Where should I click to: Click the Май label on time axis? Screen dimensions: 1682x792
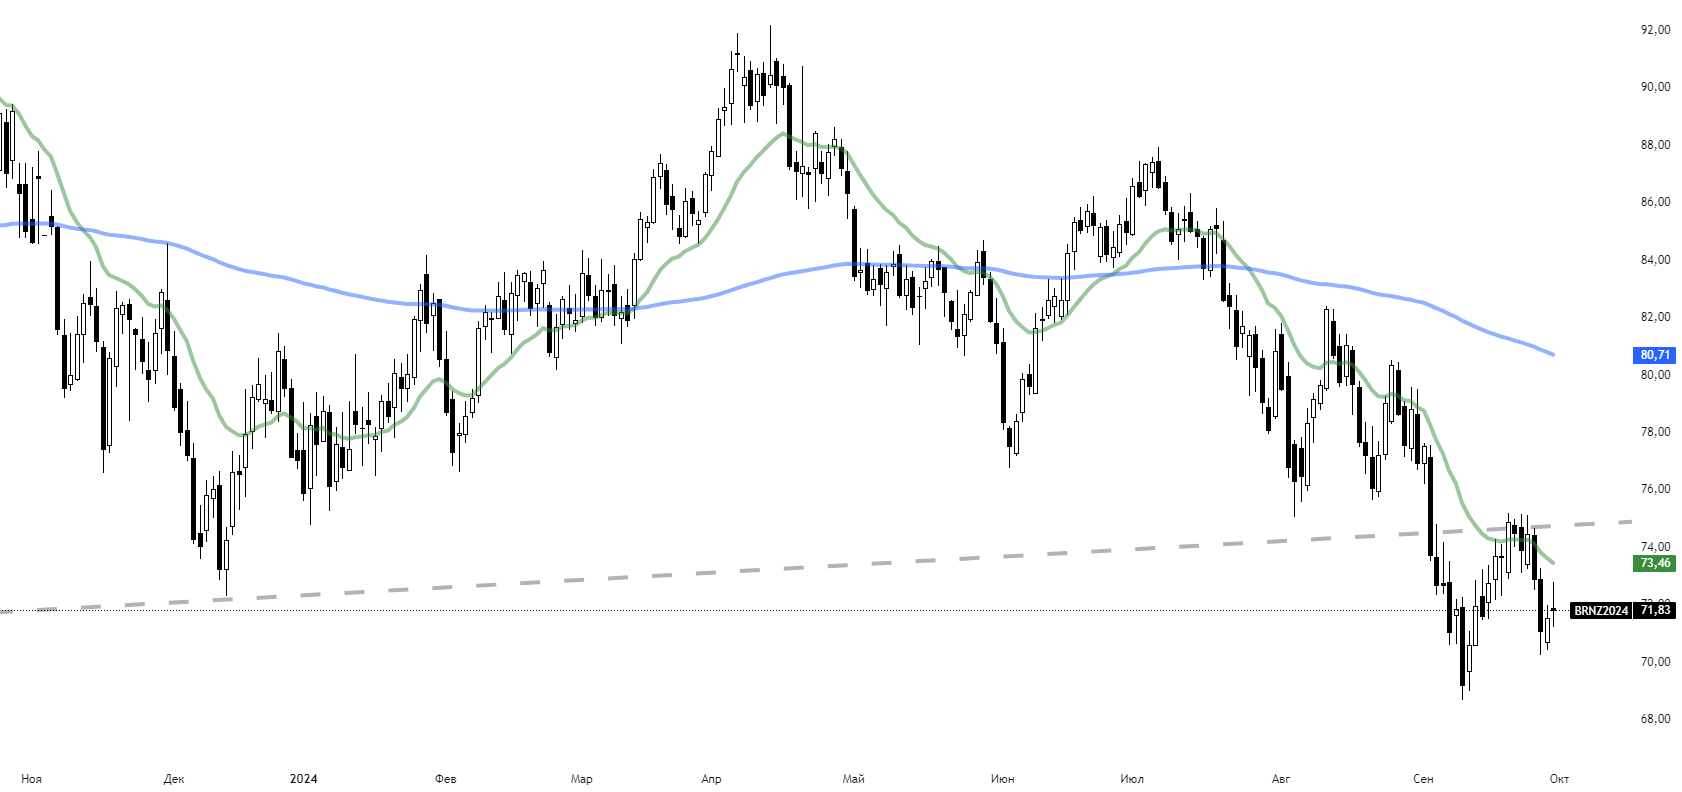(x=854, y=779)
